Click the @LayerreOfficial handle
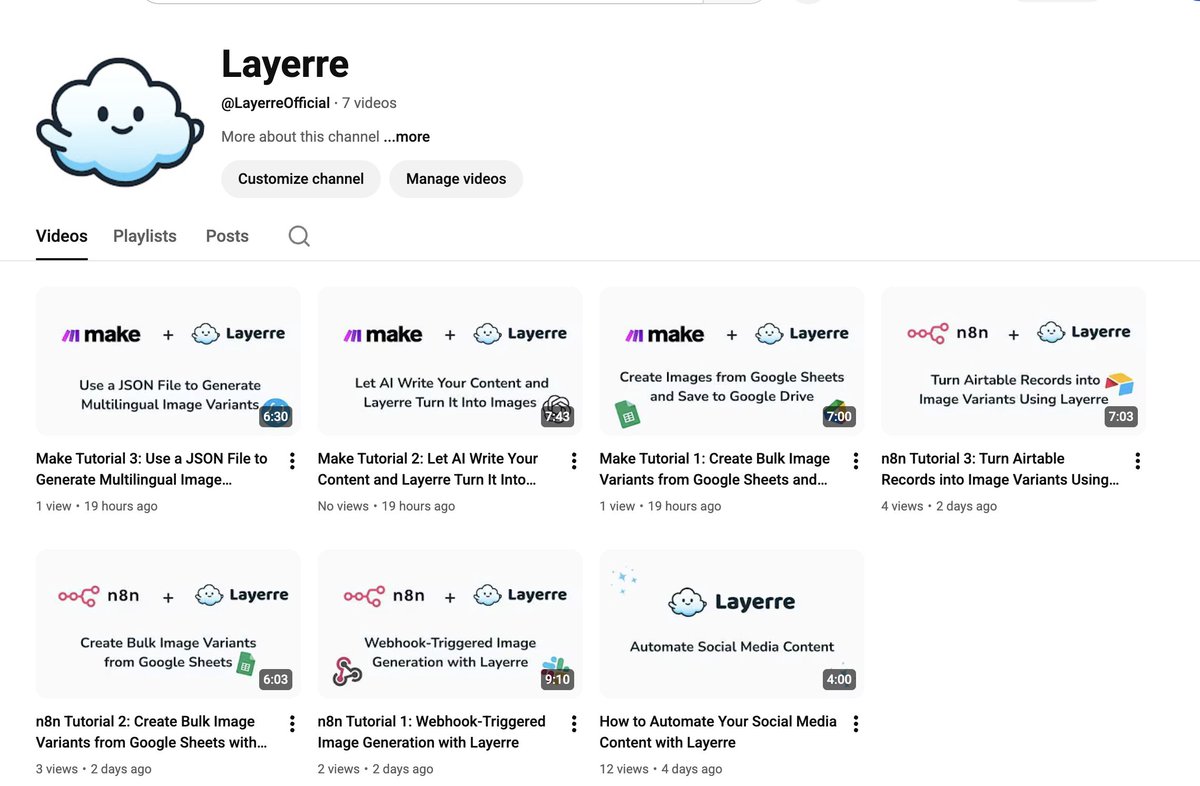 tap(276, 103)
